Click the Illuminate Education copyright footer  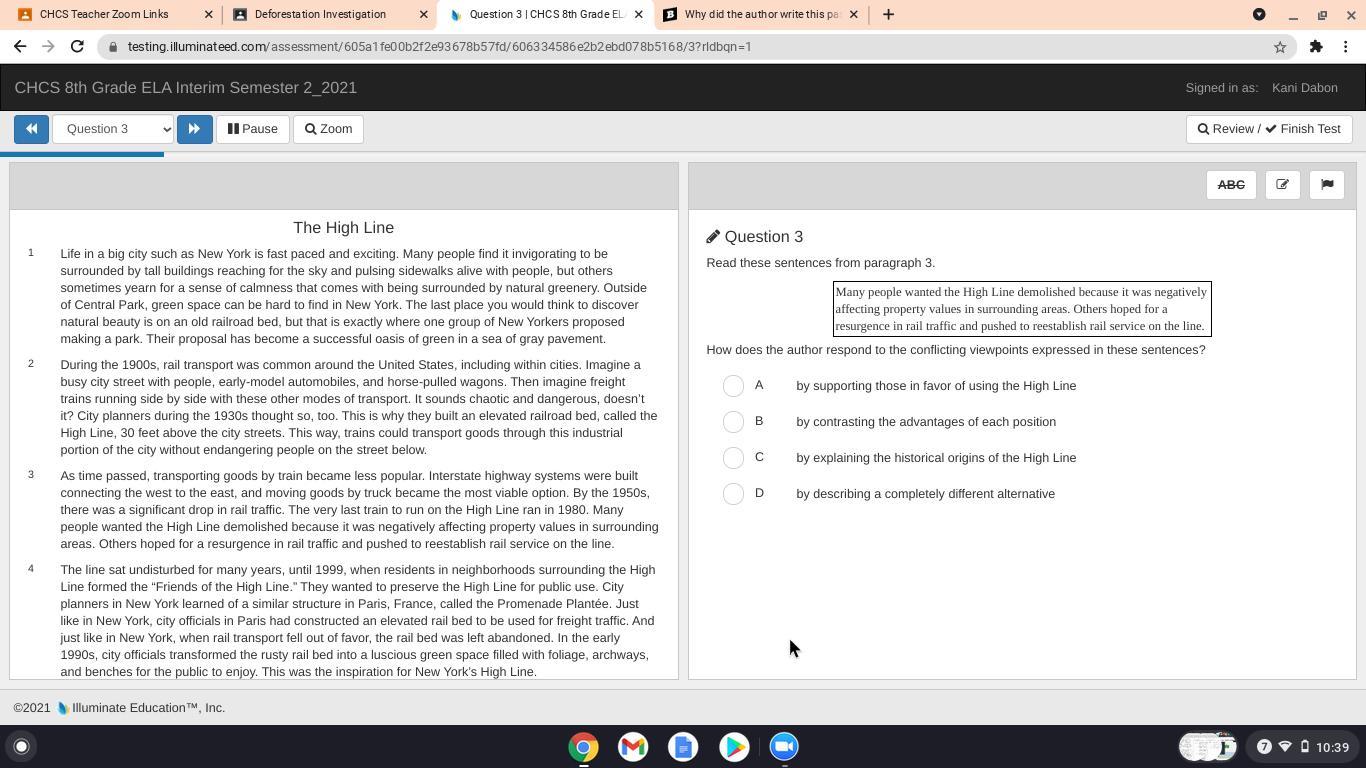tap(119, 708)
